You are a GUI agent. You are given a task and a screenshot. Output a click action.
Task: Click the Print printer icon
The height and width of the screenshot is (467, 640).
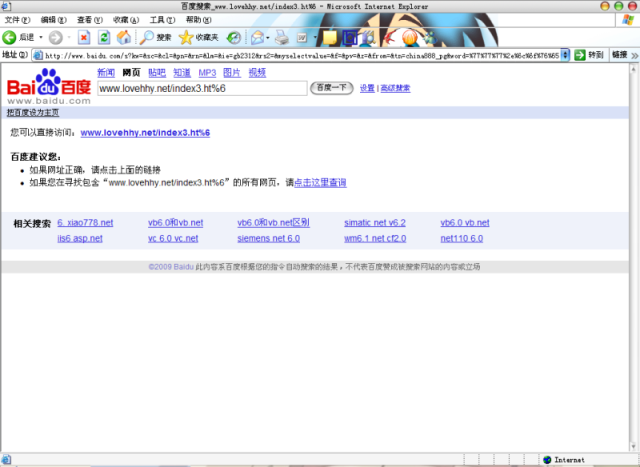click(x=282, y=38)
